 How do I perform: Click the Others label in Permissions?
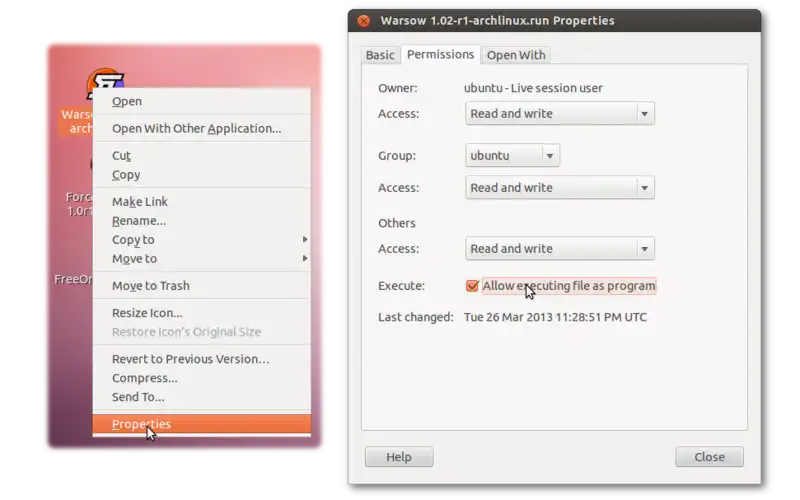[396, 223]
